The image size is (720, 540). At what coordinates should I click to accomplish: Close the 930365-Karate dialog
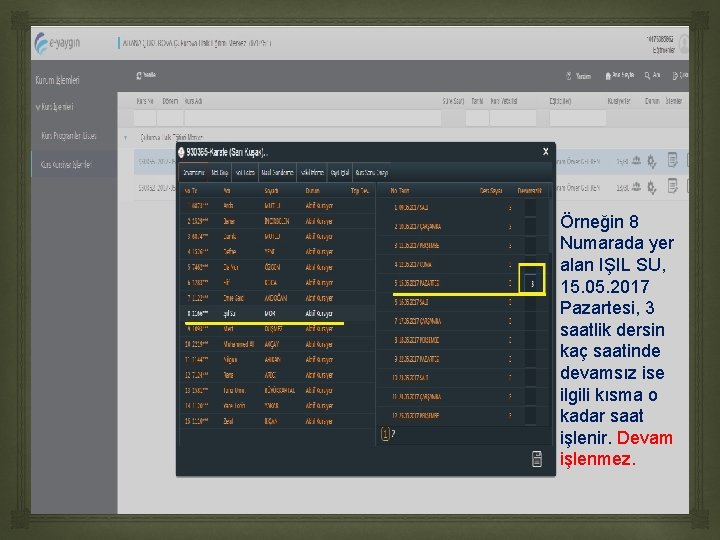[546, 152]
